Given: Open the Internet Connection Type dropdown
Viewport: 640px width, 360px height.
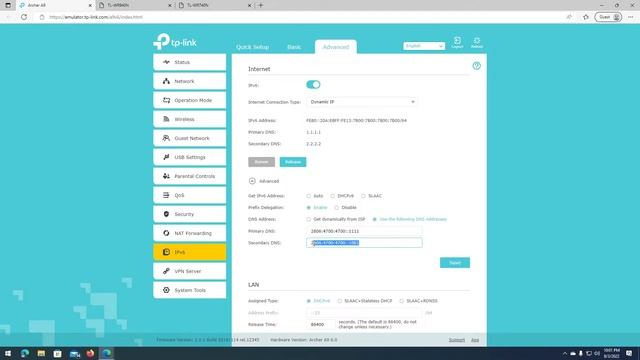Looking at the screenshot, I should point(362,102).
